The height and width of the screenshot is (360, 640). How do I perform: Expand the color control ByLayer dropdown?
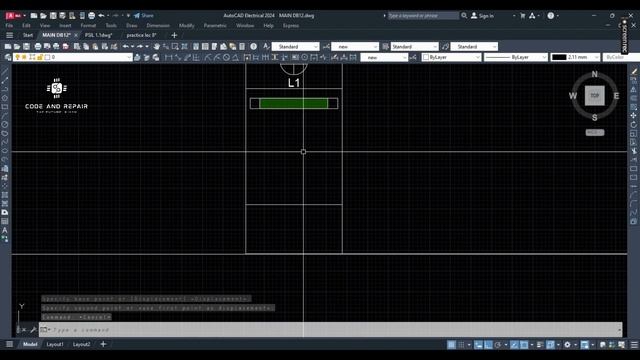pyautogui.click(x=477, y=57)
